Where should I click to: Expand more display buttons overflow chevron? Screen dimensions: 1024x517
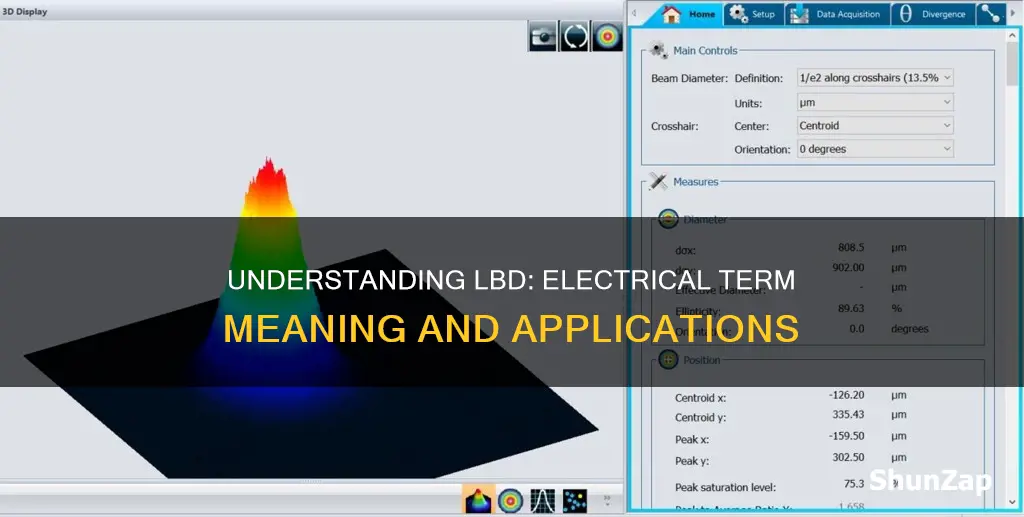[x=607, y=501]
